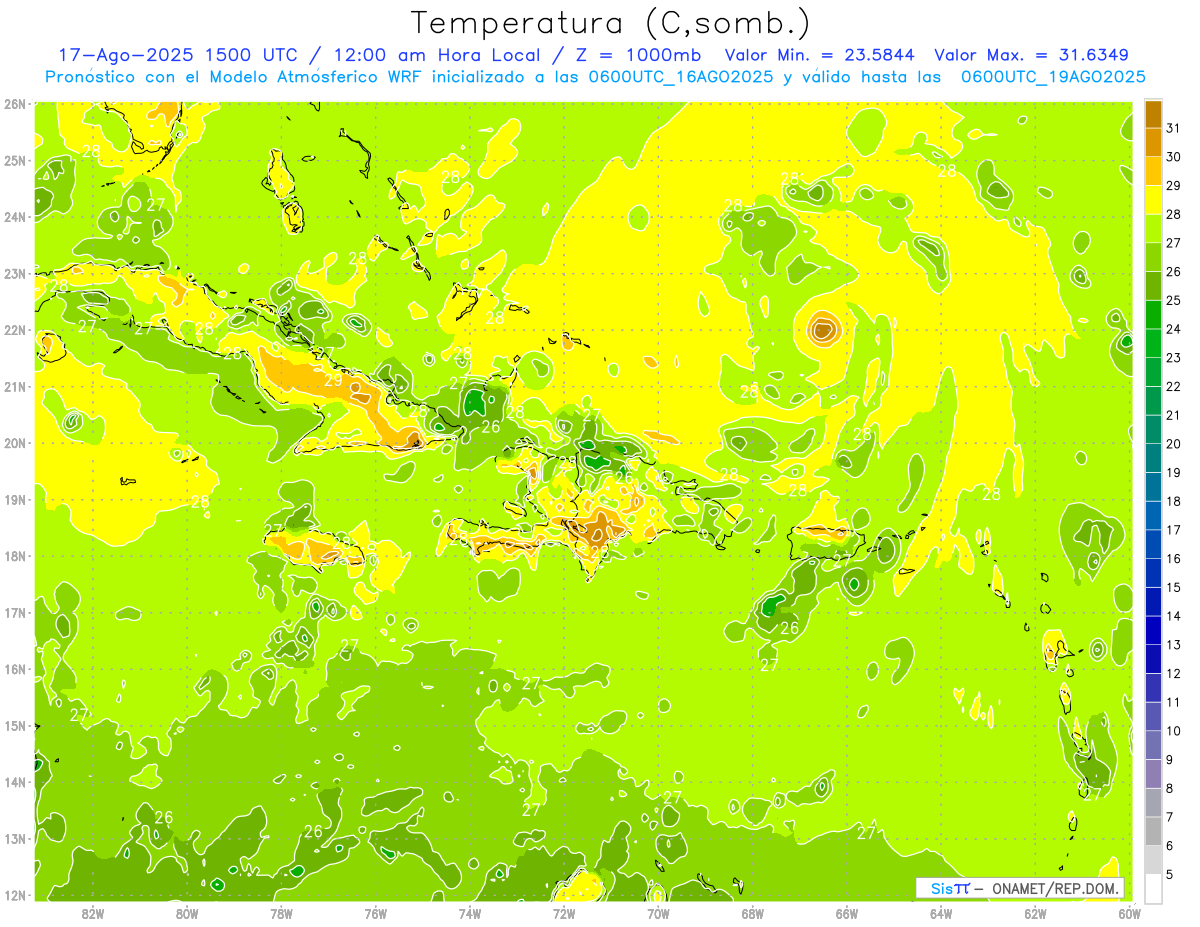Select the bright green legend band between 23 and 24

(x=1153, y=343)
